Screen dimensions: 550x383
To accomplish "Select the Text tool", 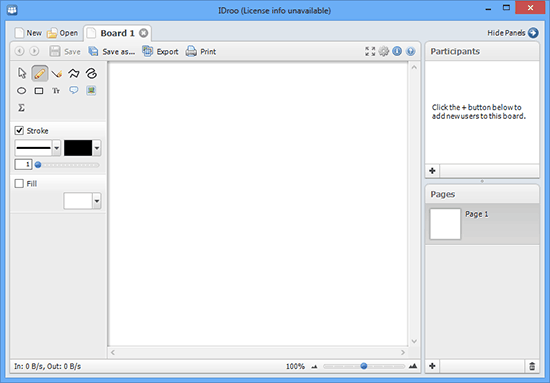I will click(56, 91).
